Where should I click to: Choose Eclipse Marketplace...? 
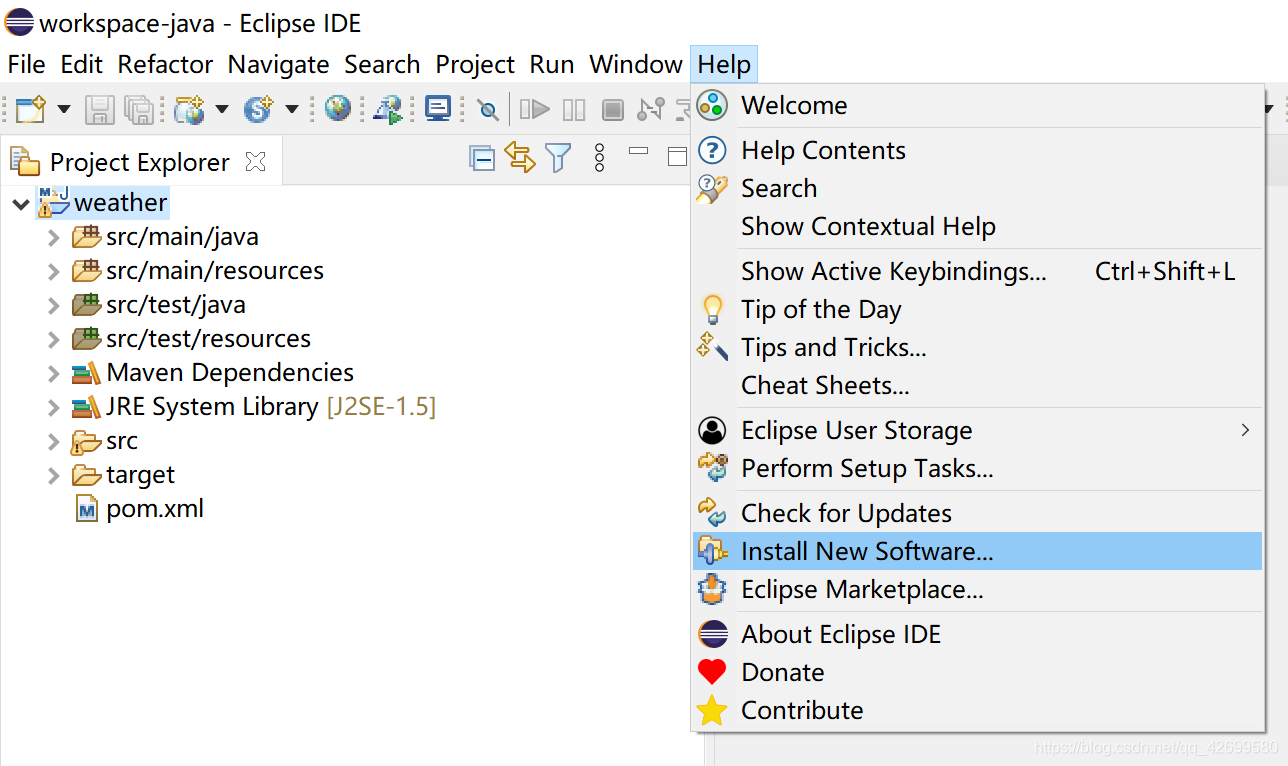[x=977, y=589]
